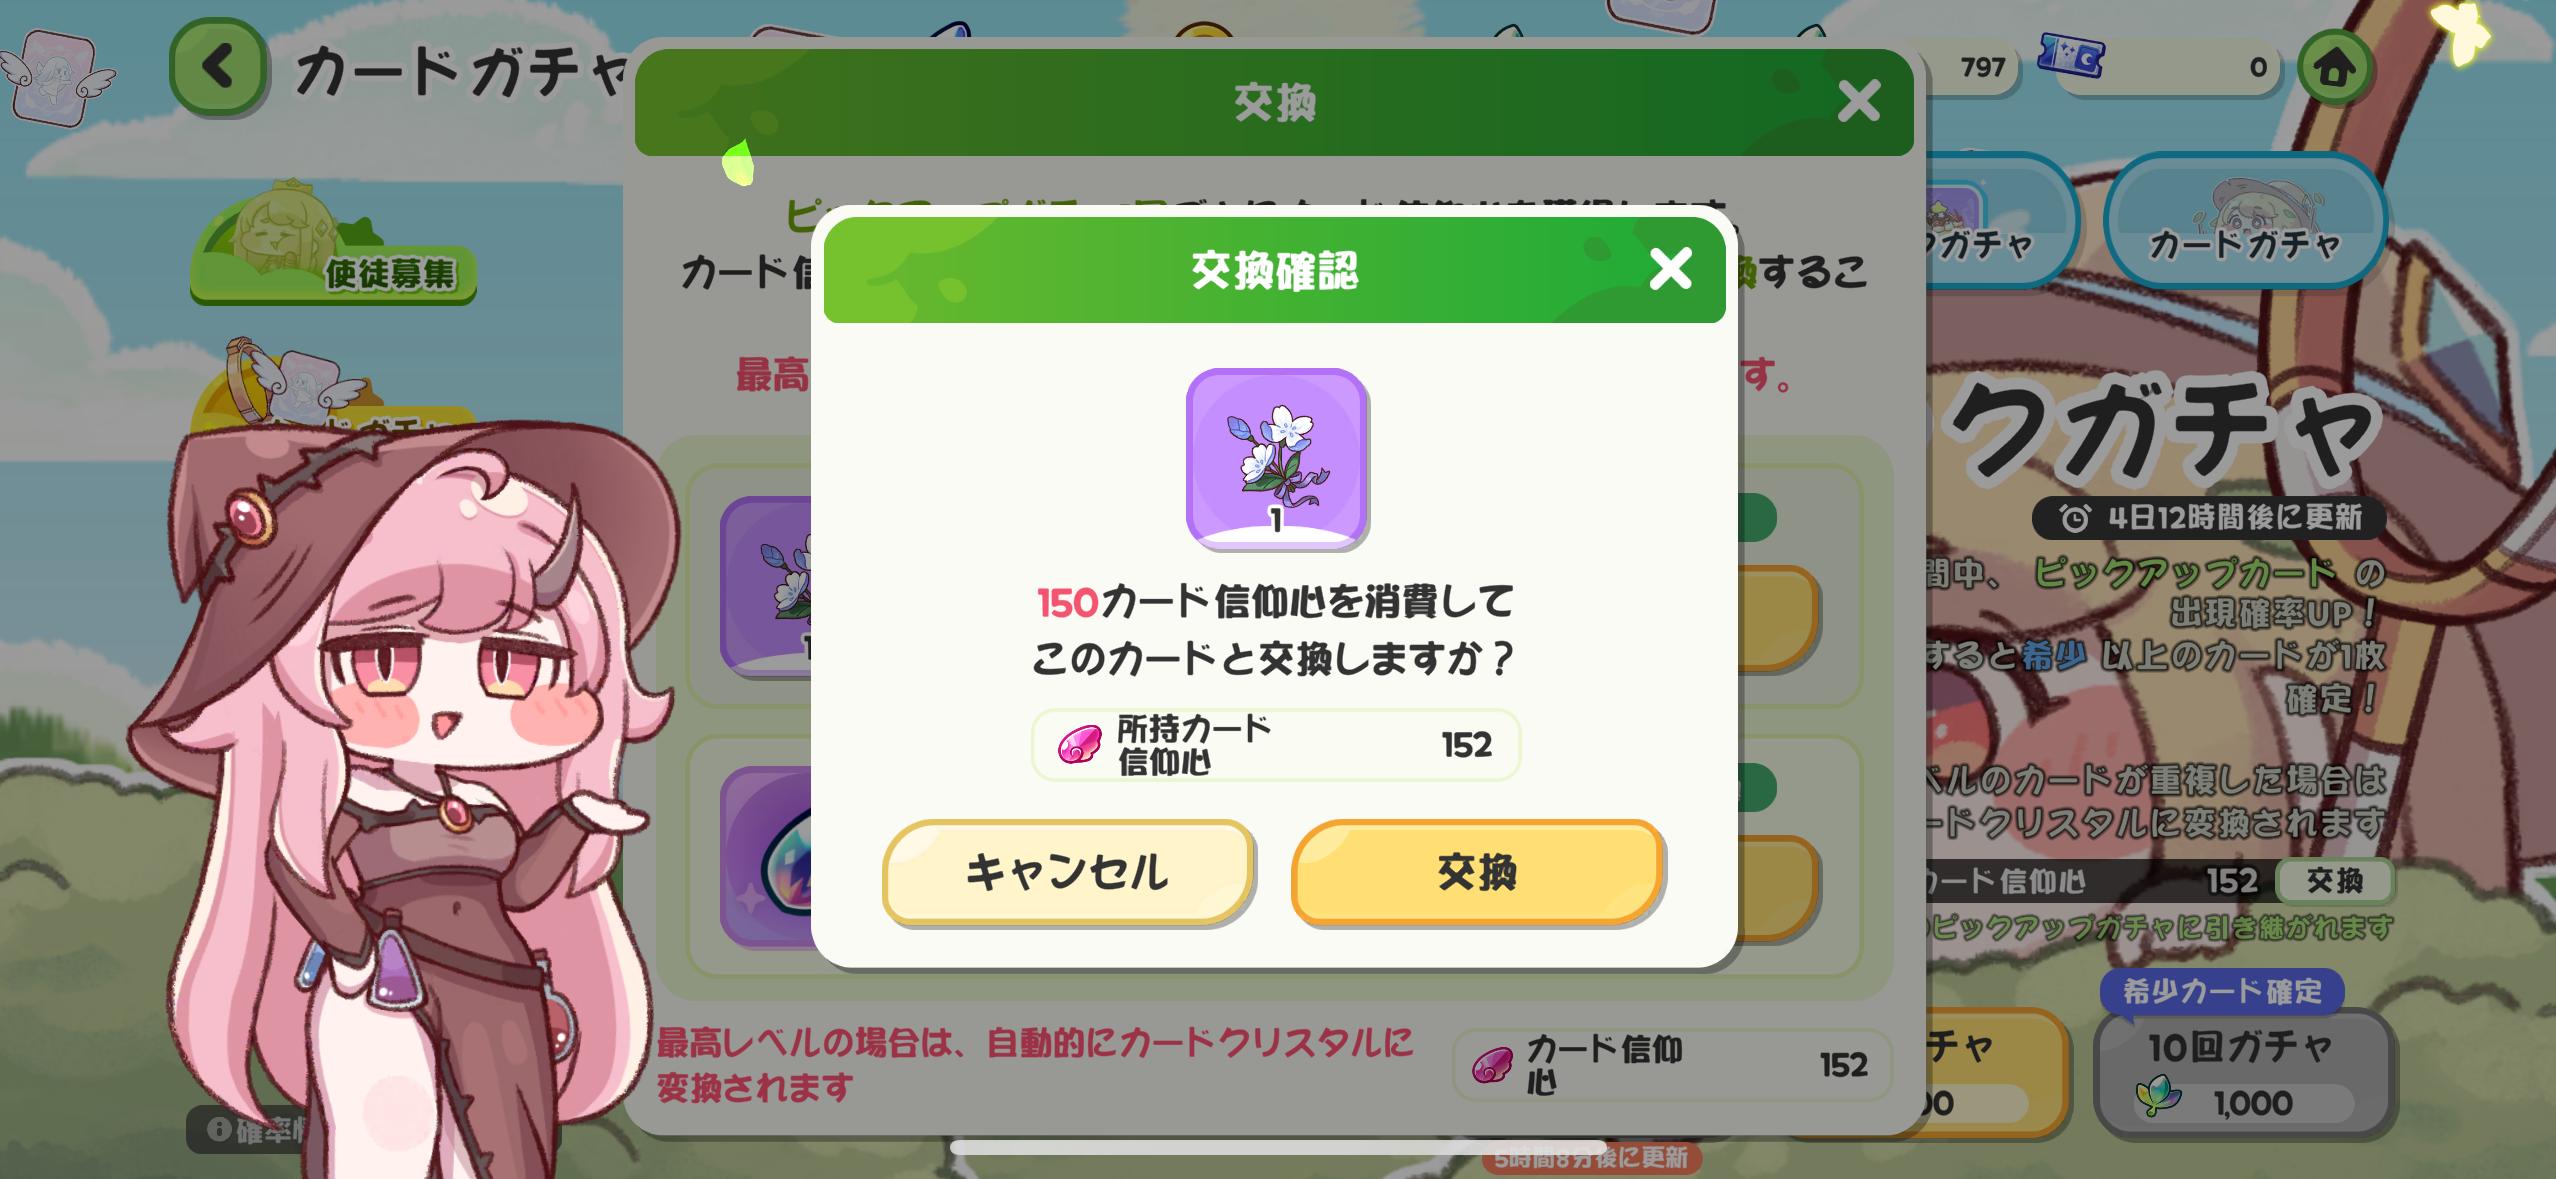The height and width of the screenshot is (1179, 2556).
Task: Close the 交換 exchange window
Action: coord(1859,101)
